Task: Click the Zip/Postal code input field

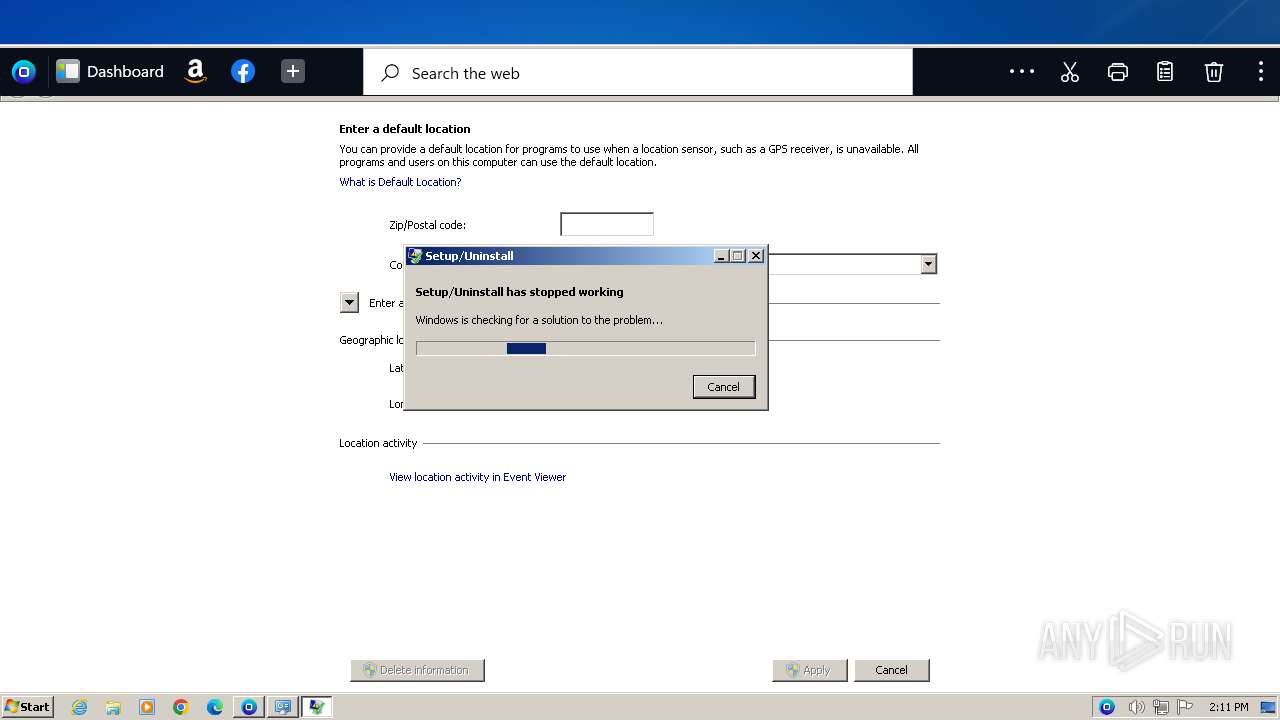Action: coord(607,224)
